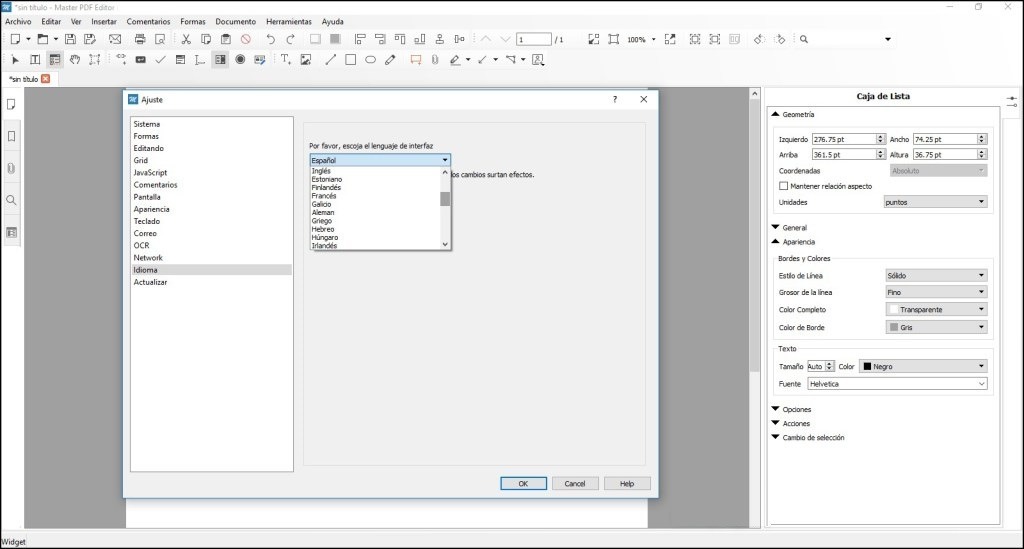Select Sistema in the settings list
This screenshot has height=549, width=1024.
click(x=211, y=124)
